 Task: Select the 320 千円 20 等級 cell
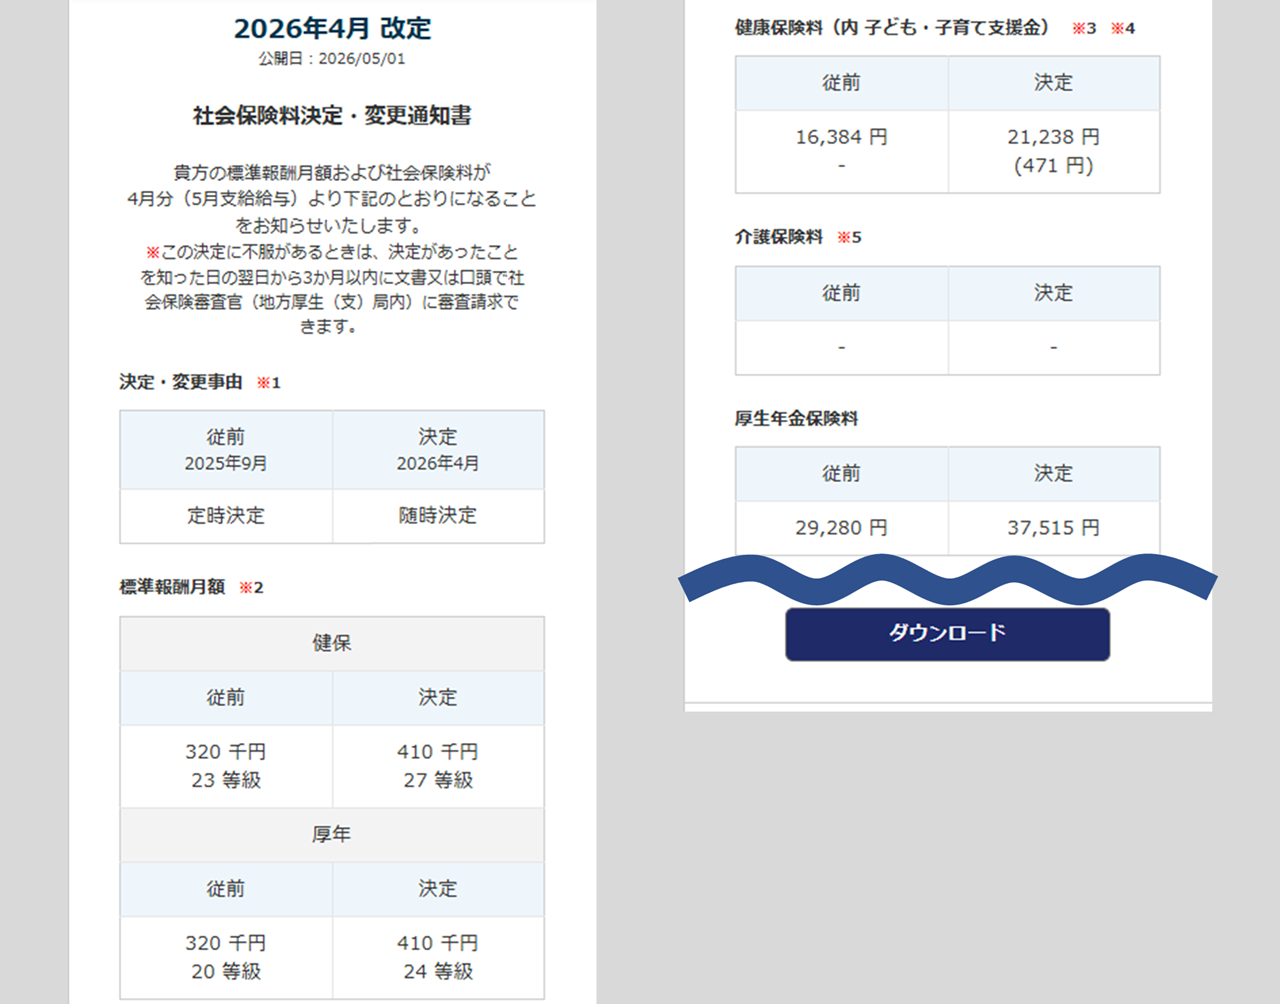coord(226,957)
